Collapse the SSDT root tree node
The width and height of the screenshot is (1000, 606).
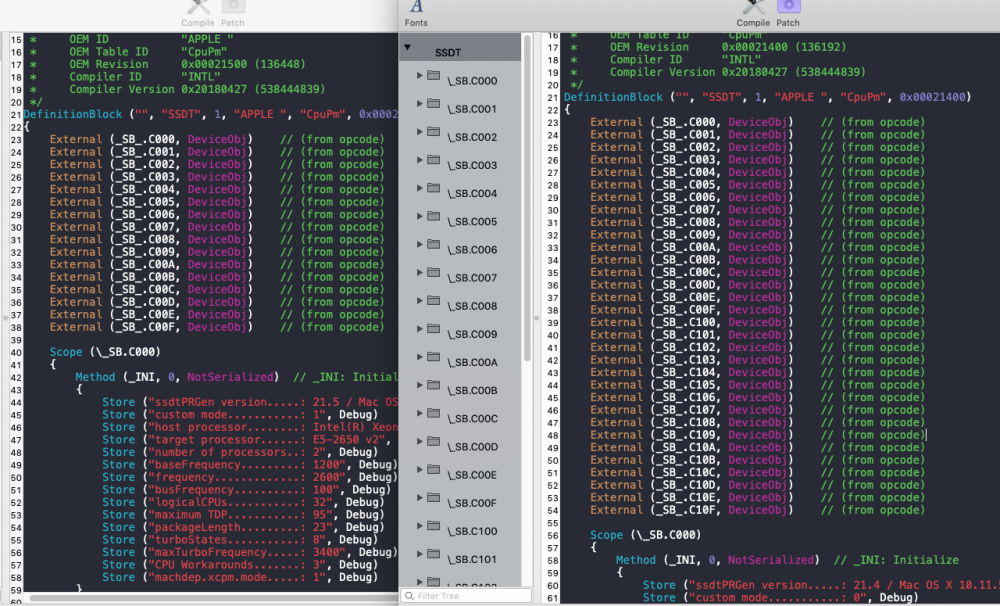407,48
